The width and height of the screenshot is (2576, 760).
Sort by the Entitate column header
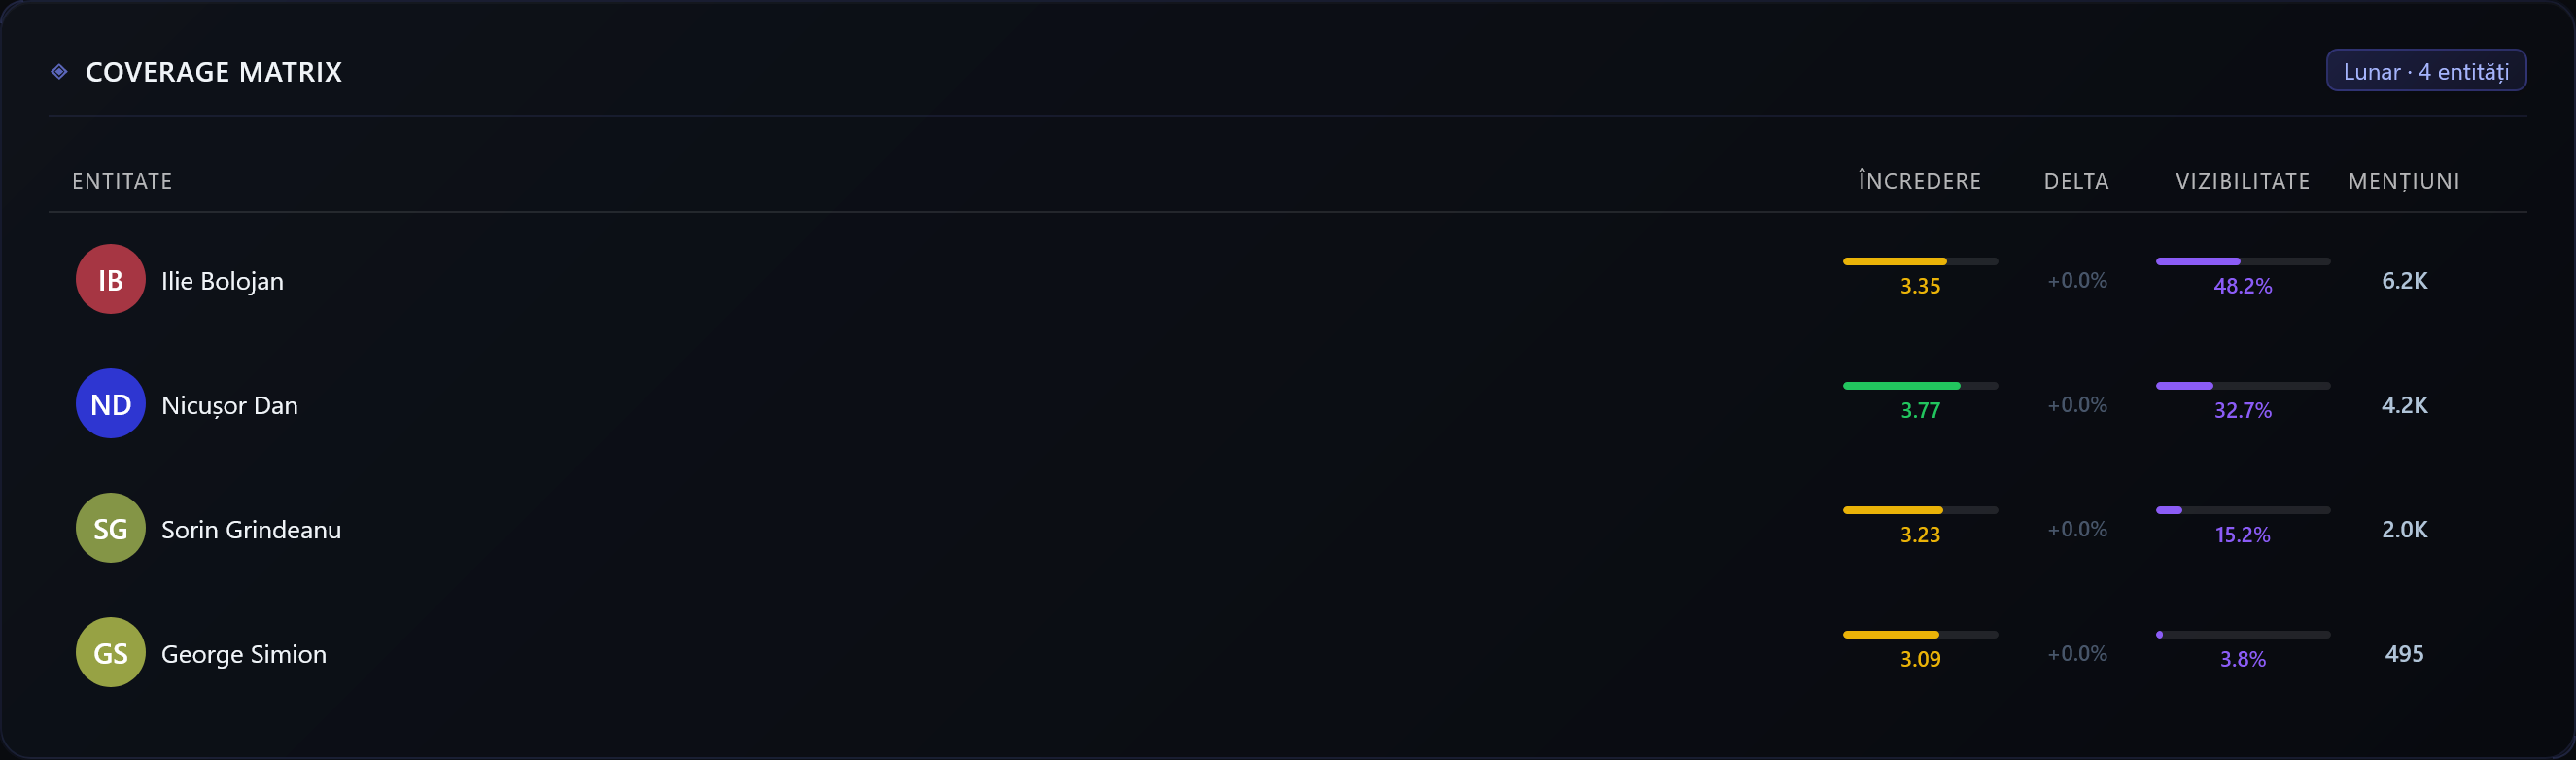click(122, 181)
